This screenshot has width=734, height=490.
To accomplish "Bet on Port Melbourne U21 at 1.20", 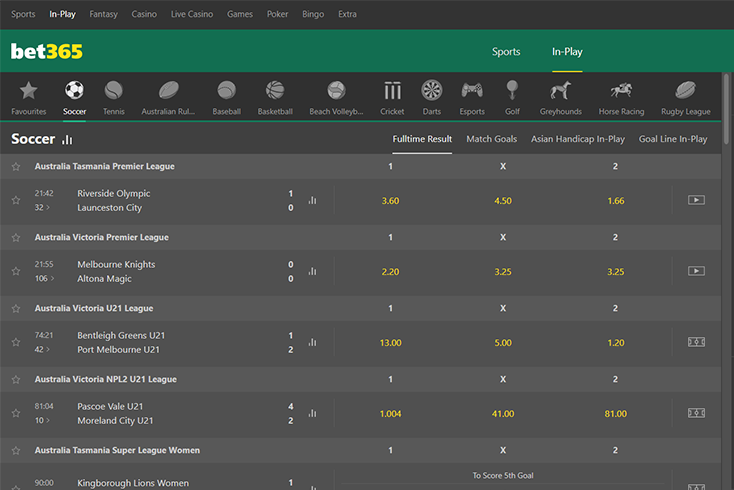I will coord(616,343).
